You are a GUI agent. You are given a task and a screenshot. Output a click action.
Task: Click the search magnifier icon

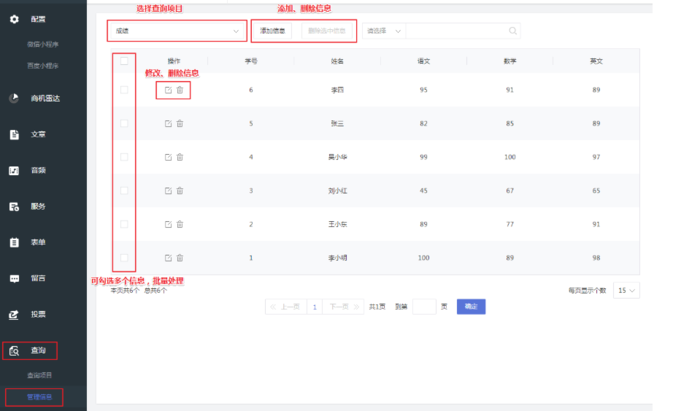513,31
